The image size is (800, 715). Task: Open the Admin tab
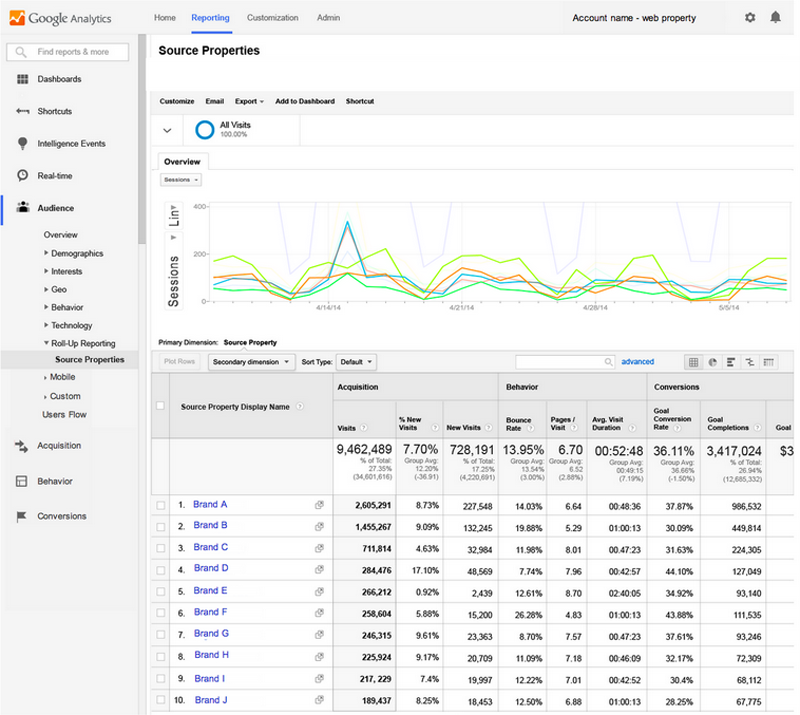click(x=328, y=18)
